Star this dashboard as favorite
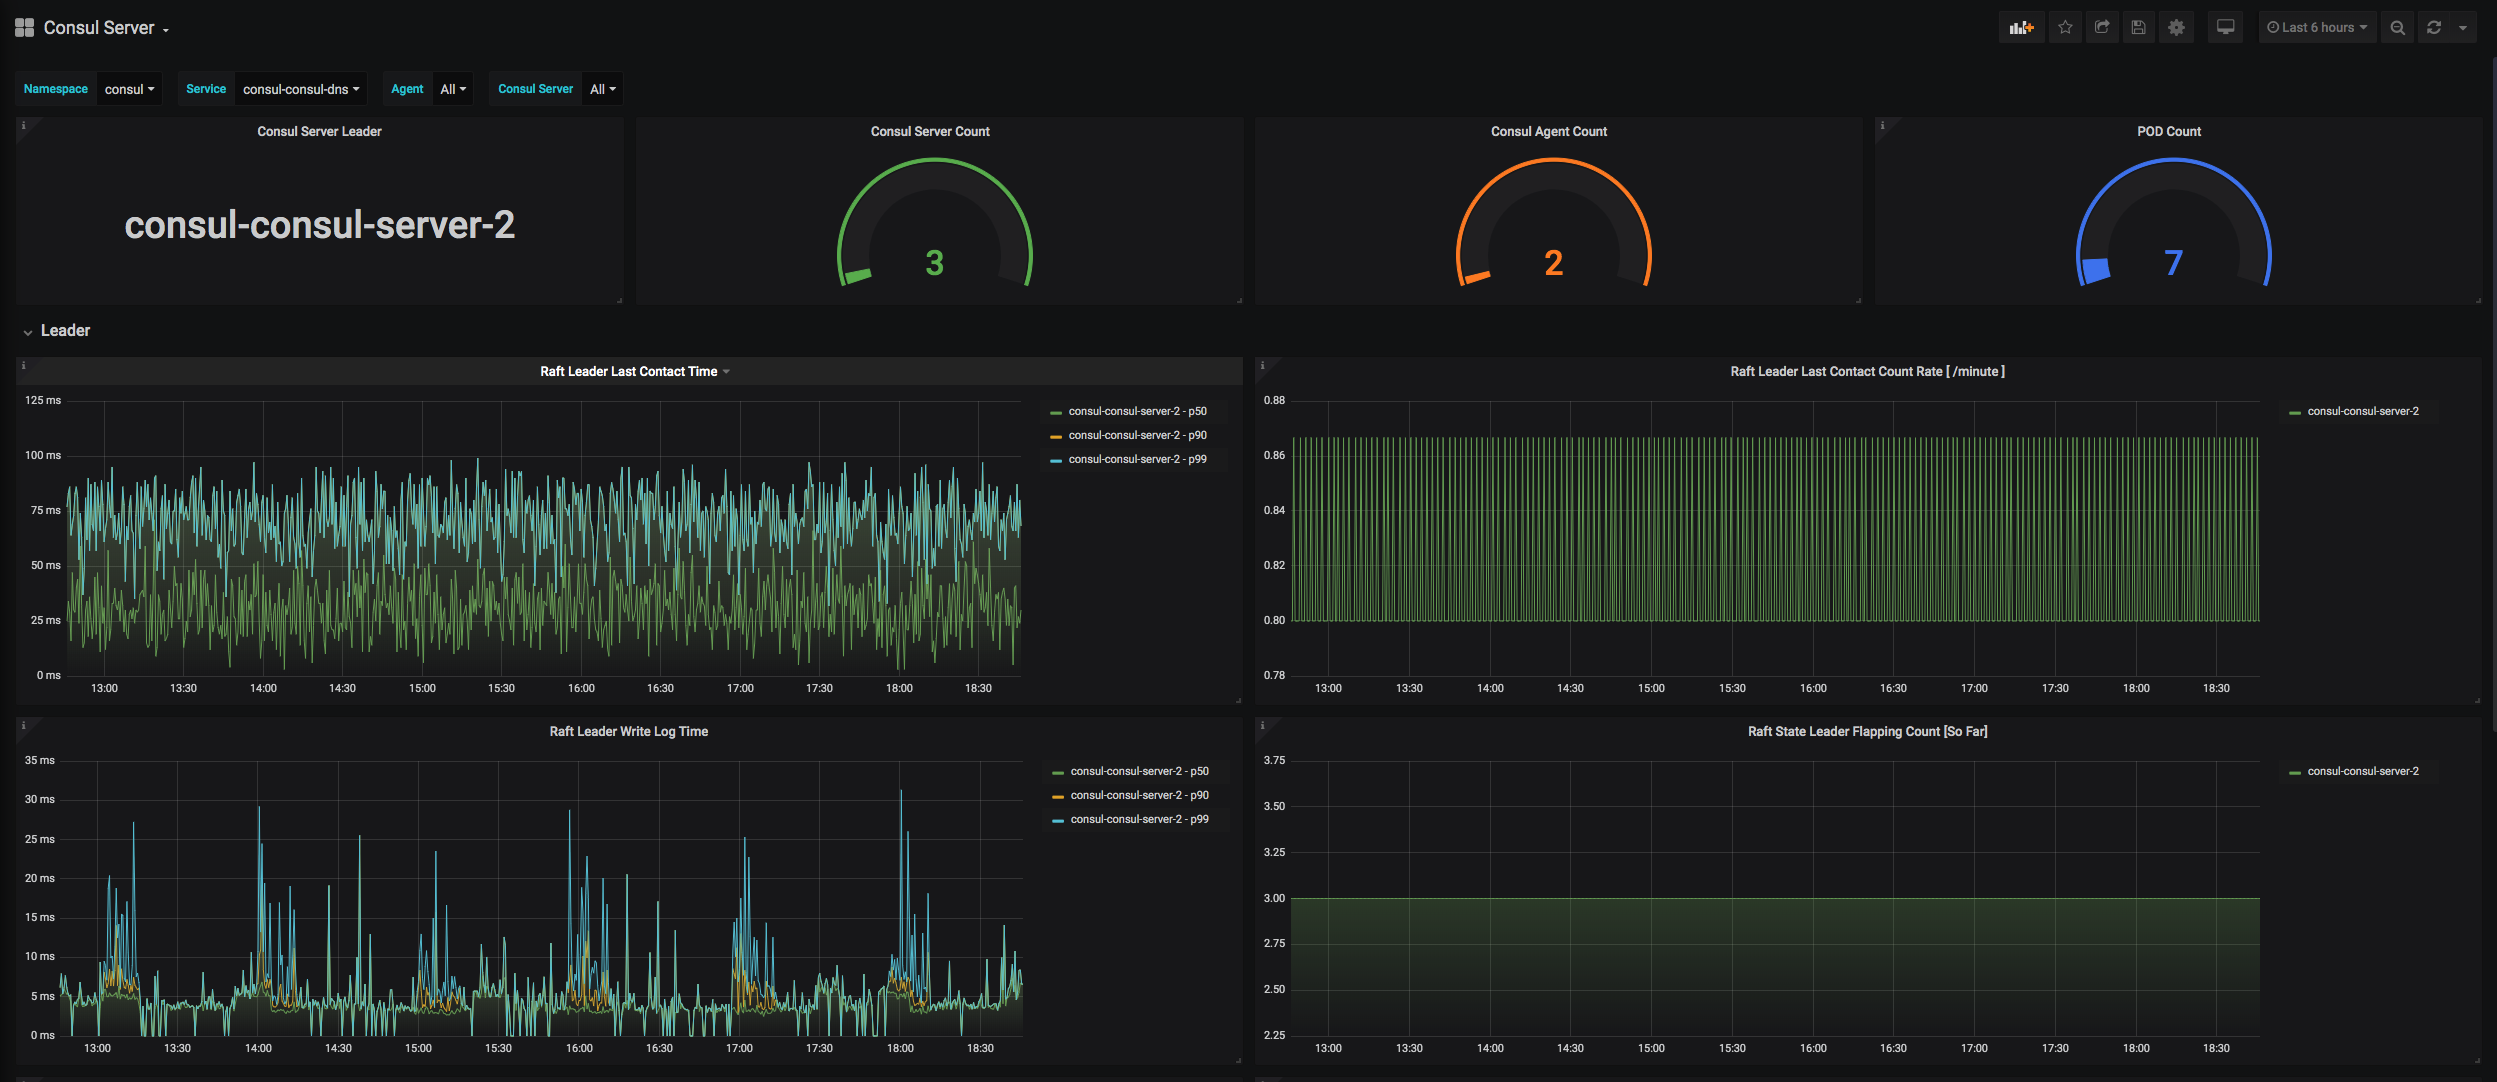The image size is (2497, 1082). click(x=2065, y=28)
